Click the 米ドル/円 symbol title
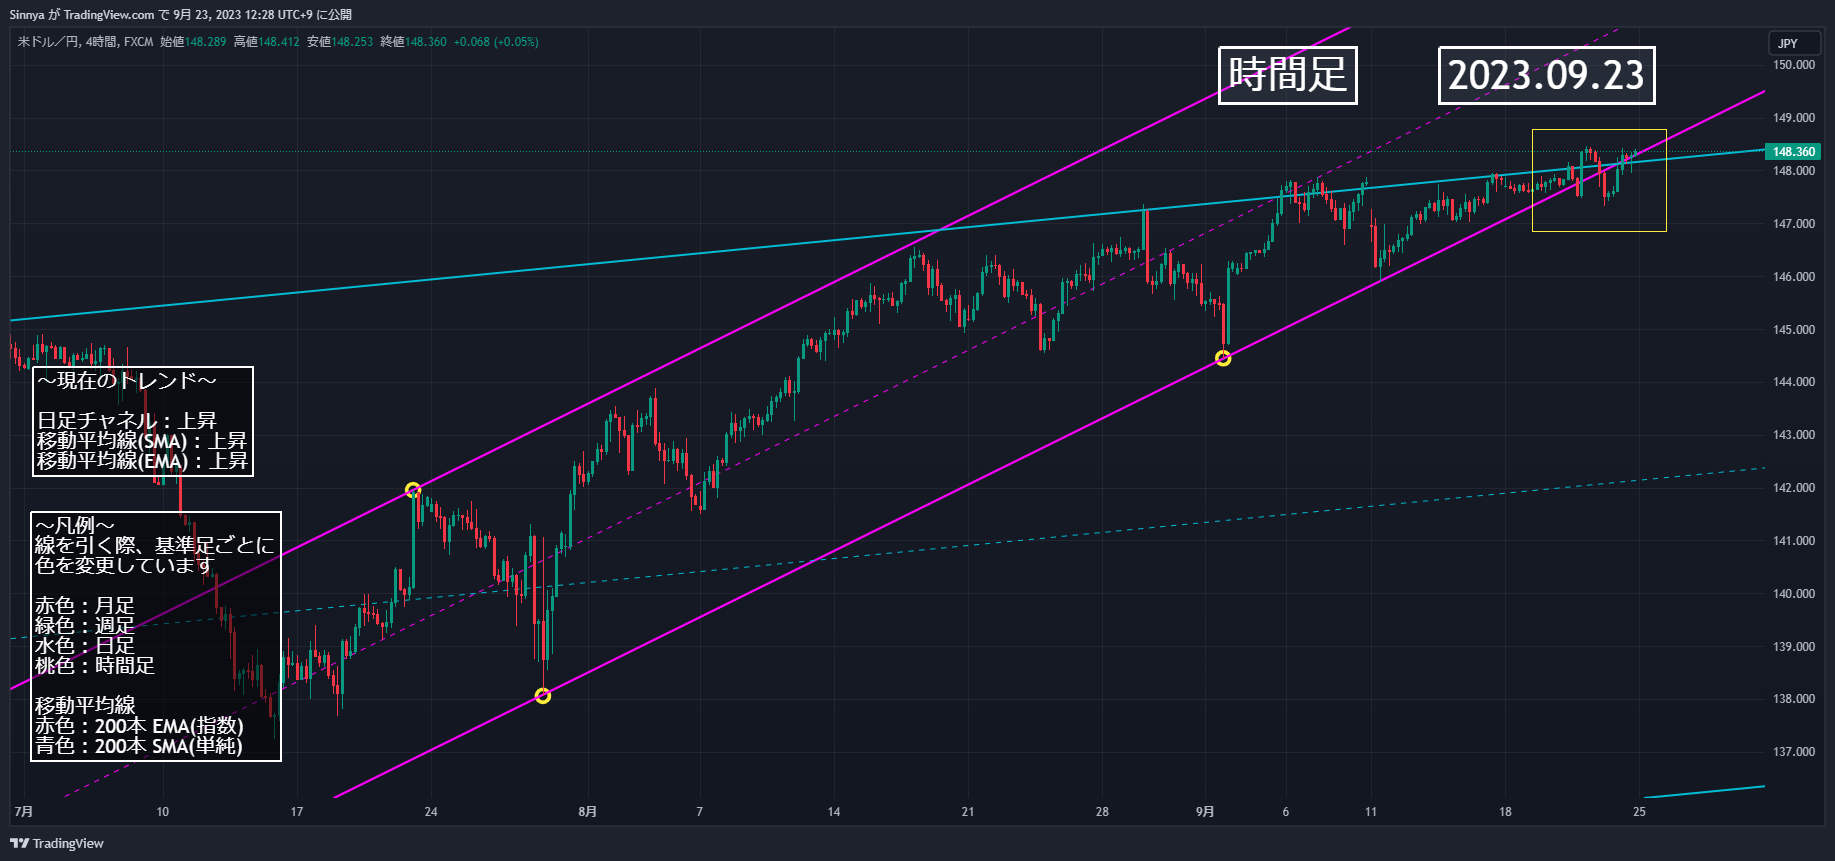The image size is (1835, 861). (48, 42)
